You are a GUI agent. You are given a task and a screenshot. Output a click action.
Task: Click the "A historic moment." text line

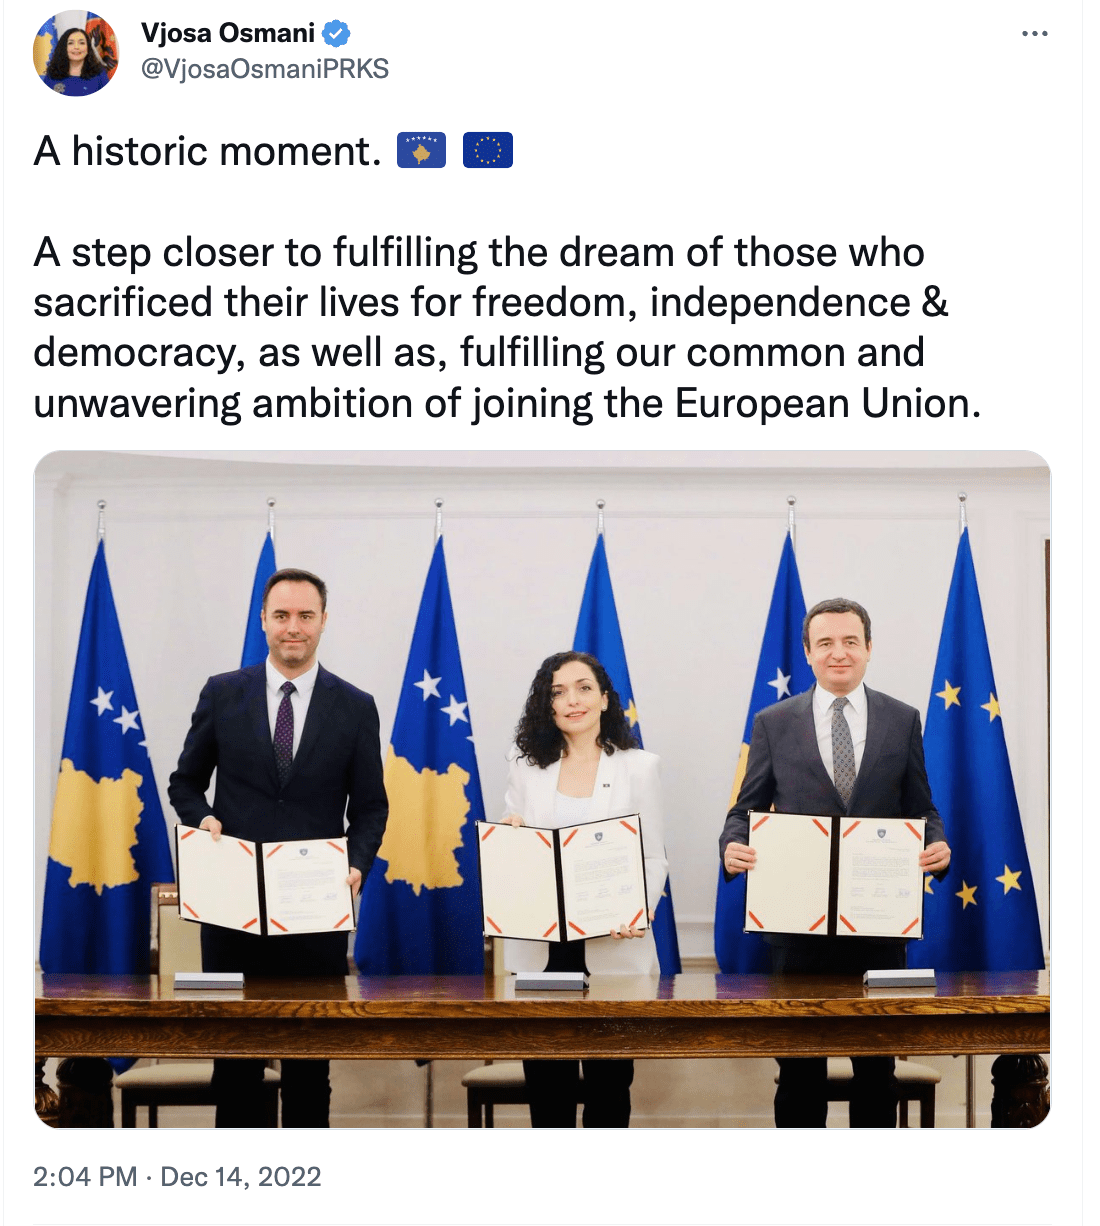coord(208,151)
